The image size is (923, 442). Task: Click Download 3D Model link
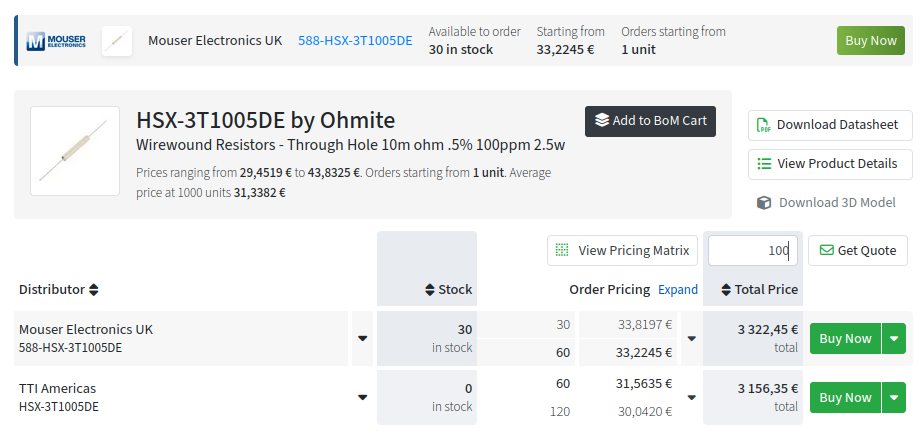pyautogui.click(x=826, y=202)
